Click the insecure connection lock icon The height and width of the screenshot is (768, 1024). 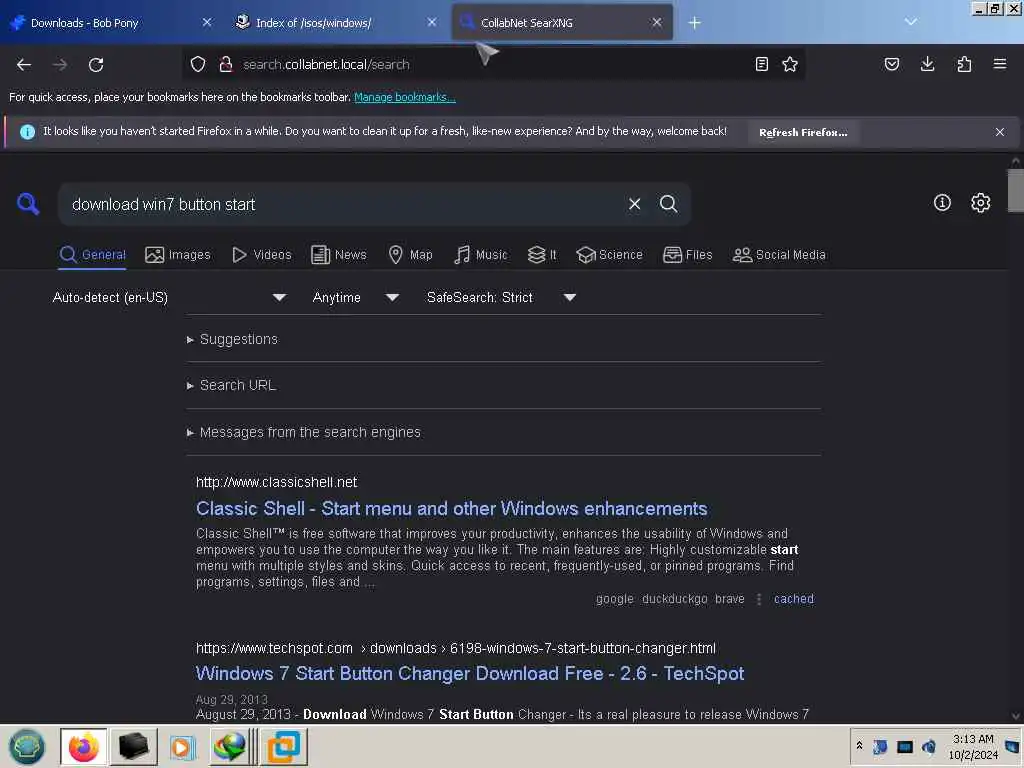point(226,64)
